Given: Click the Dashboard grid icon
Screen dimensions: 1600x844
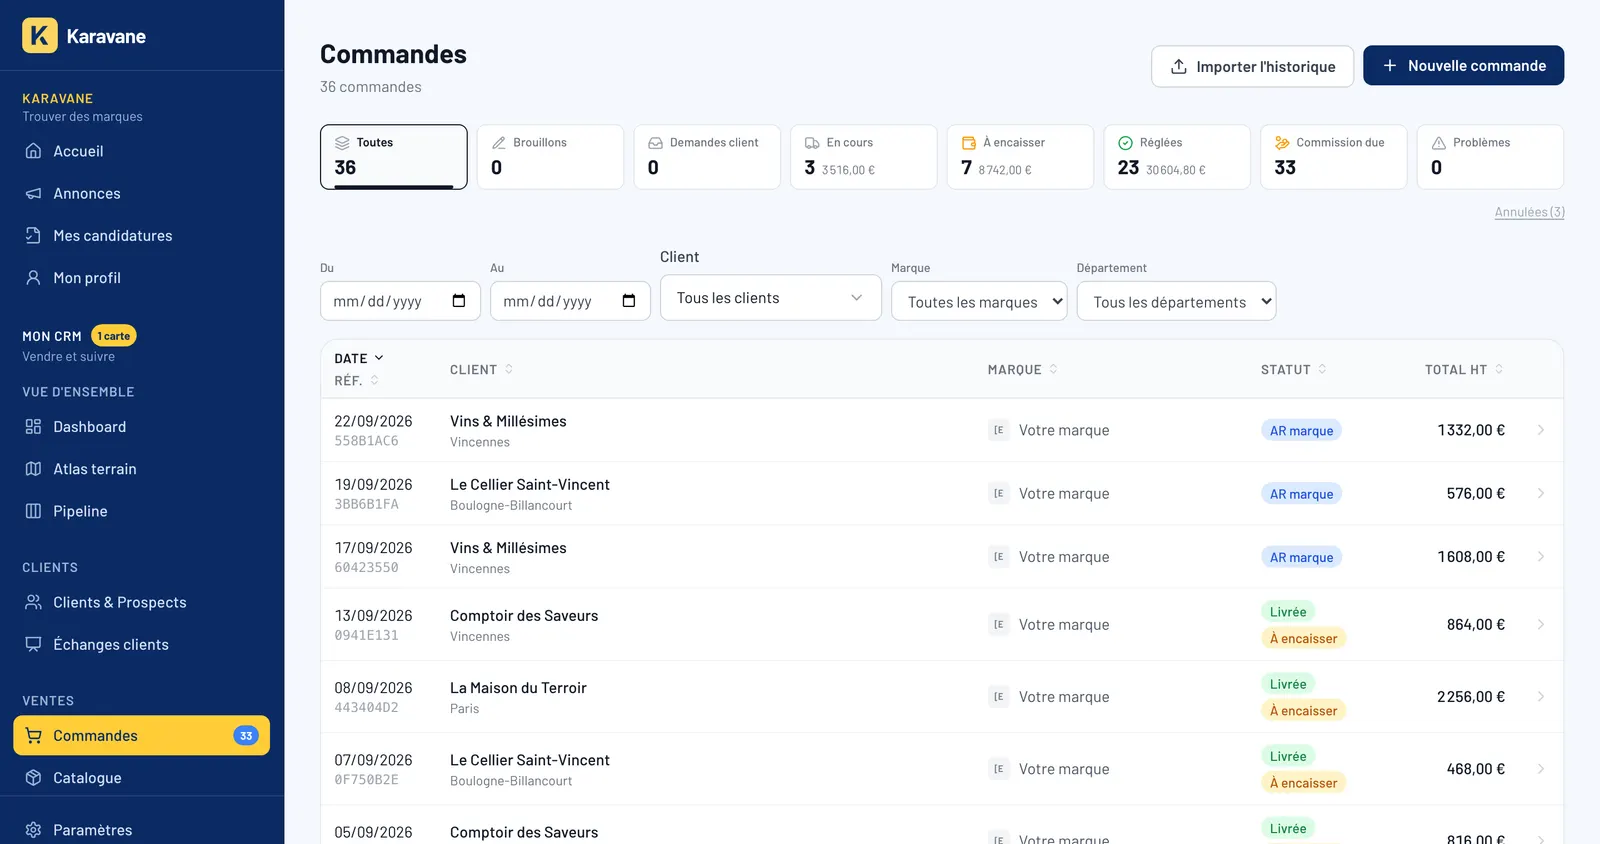Looking at the screenshot, I should coord(33,427).
